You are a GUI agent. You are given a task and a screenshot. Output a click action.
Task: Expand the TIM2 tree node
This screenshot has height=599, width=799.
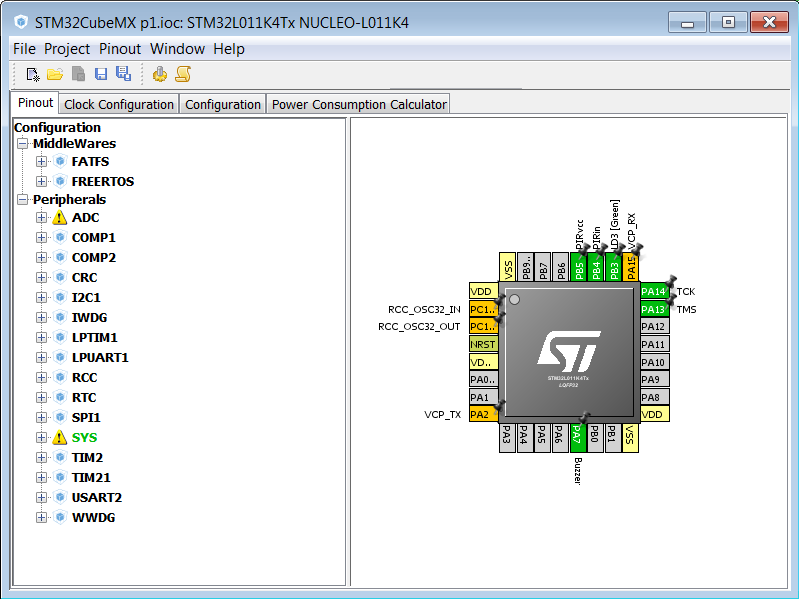click(x=41, y=457)
